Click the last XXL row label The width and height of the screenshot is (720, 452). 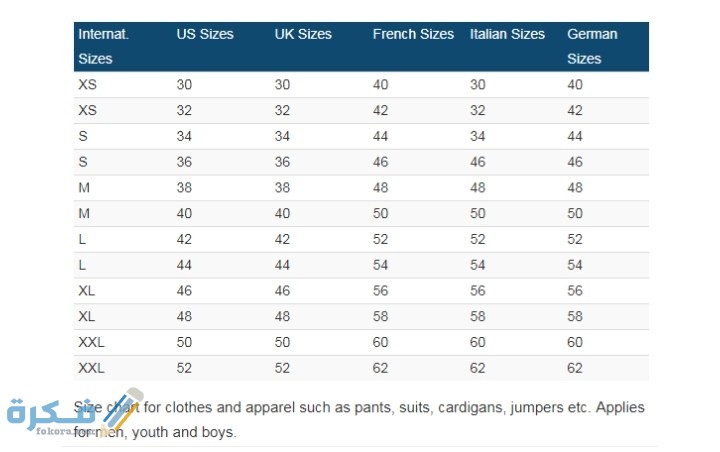point(91,368)
